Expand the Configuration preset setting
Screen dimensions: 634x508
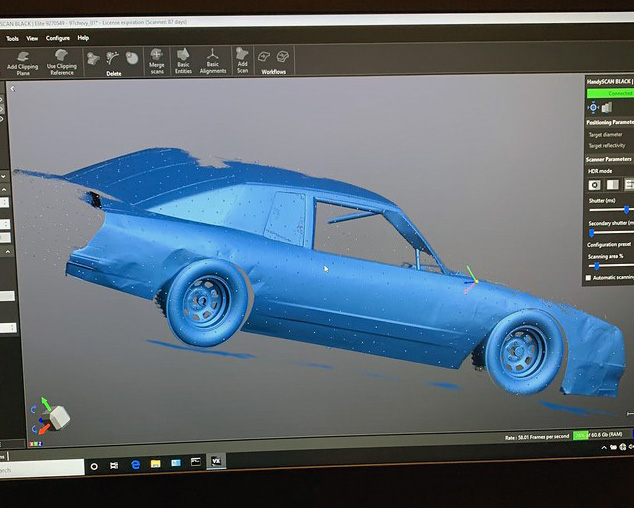click(609, 245)
